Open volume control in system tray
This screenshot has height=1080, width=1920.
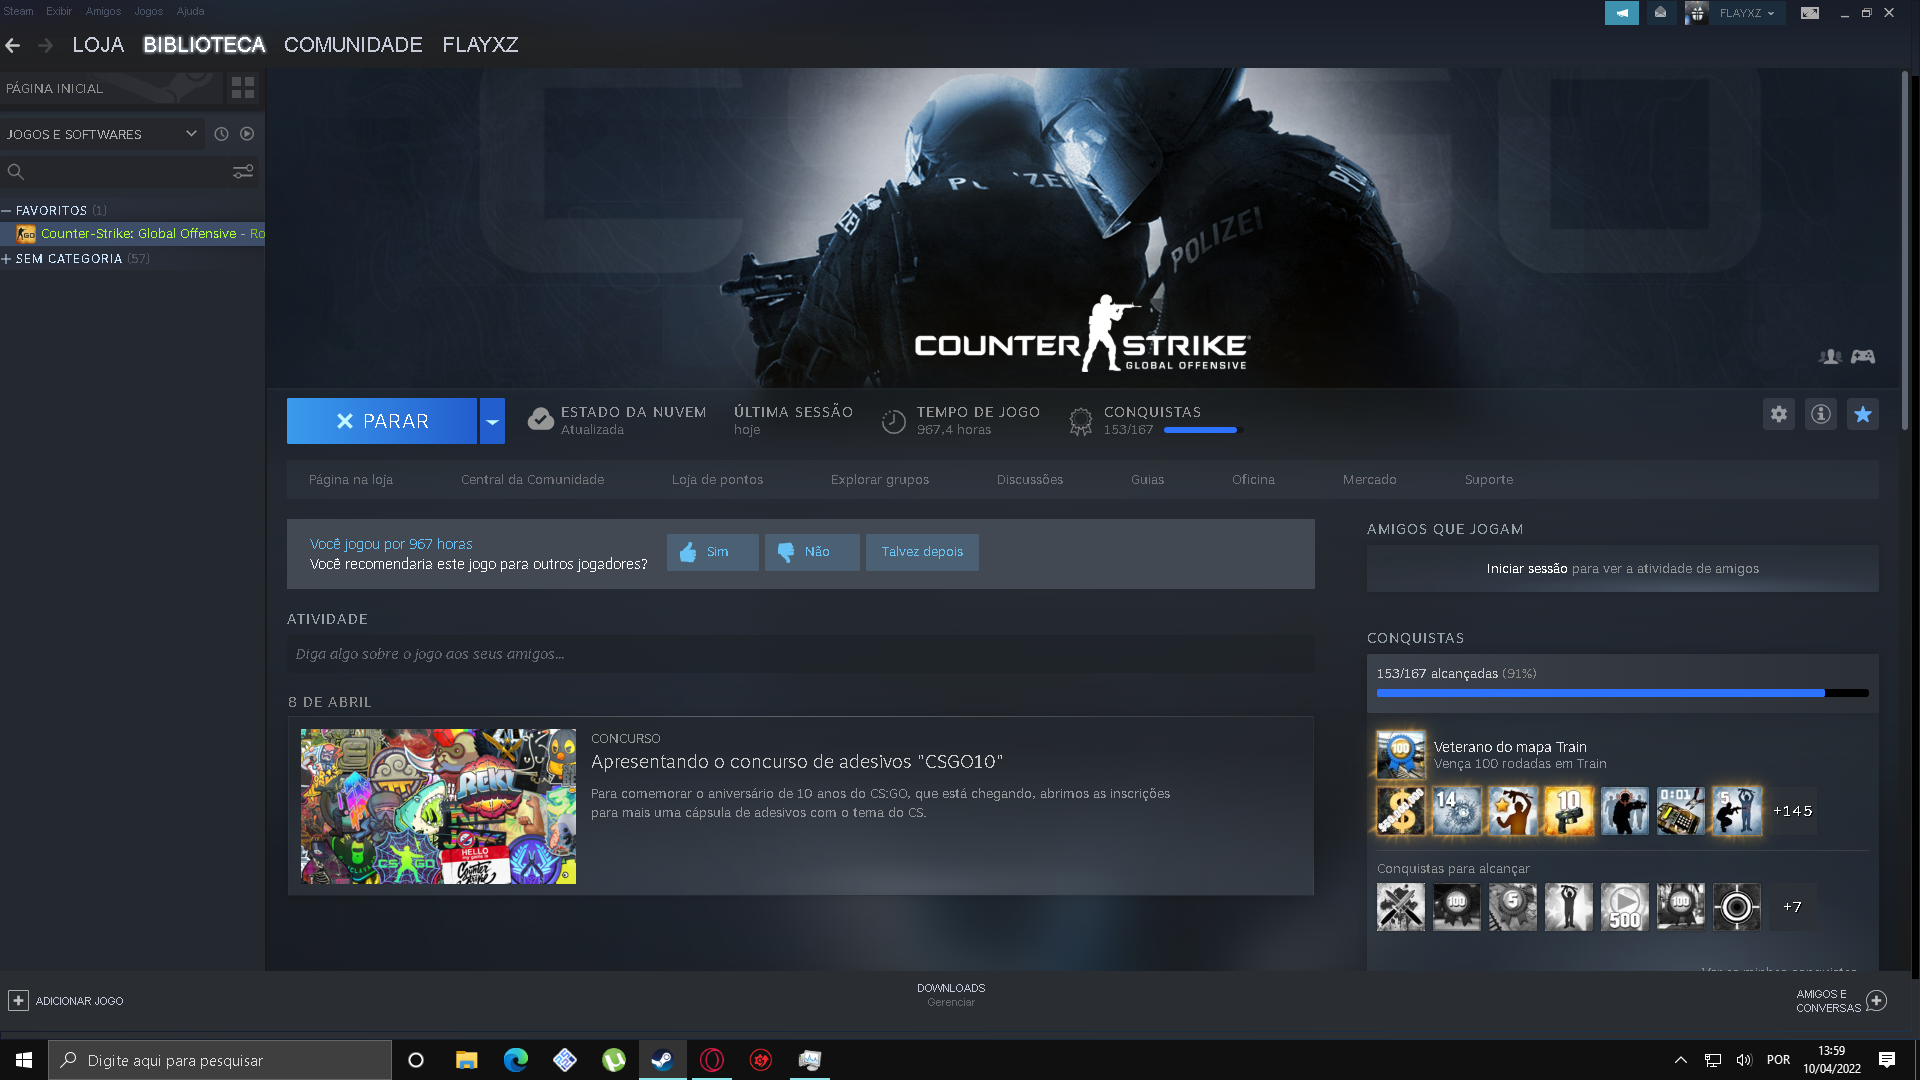pos(1744,1060)
